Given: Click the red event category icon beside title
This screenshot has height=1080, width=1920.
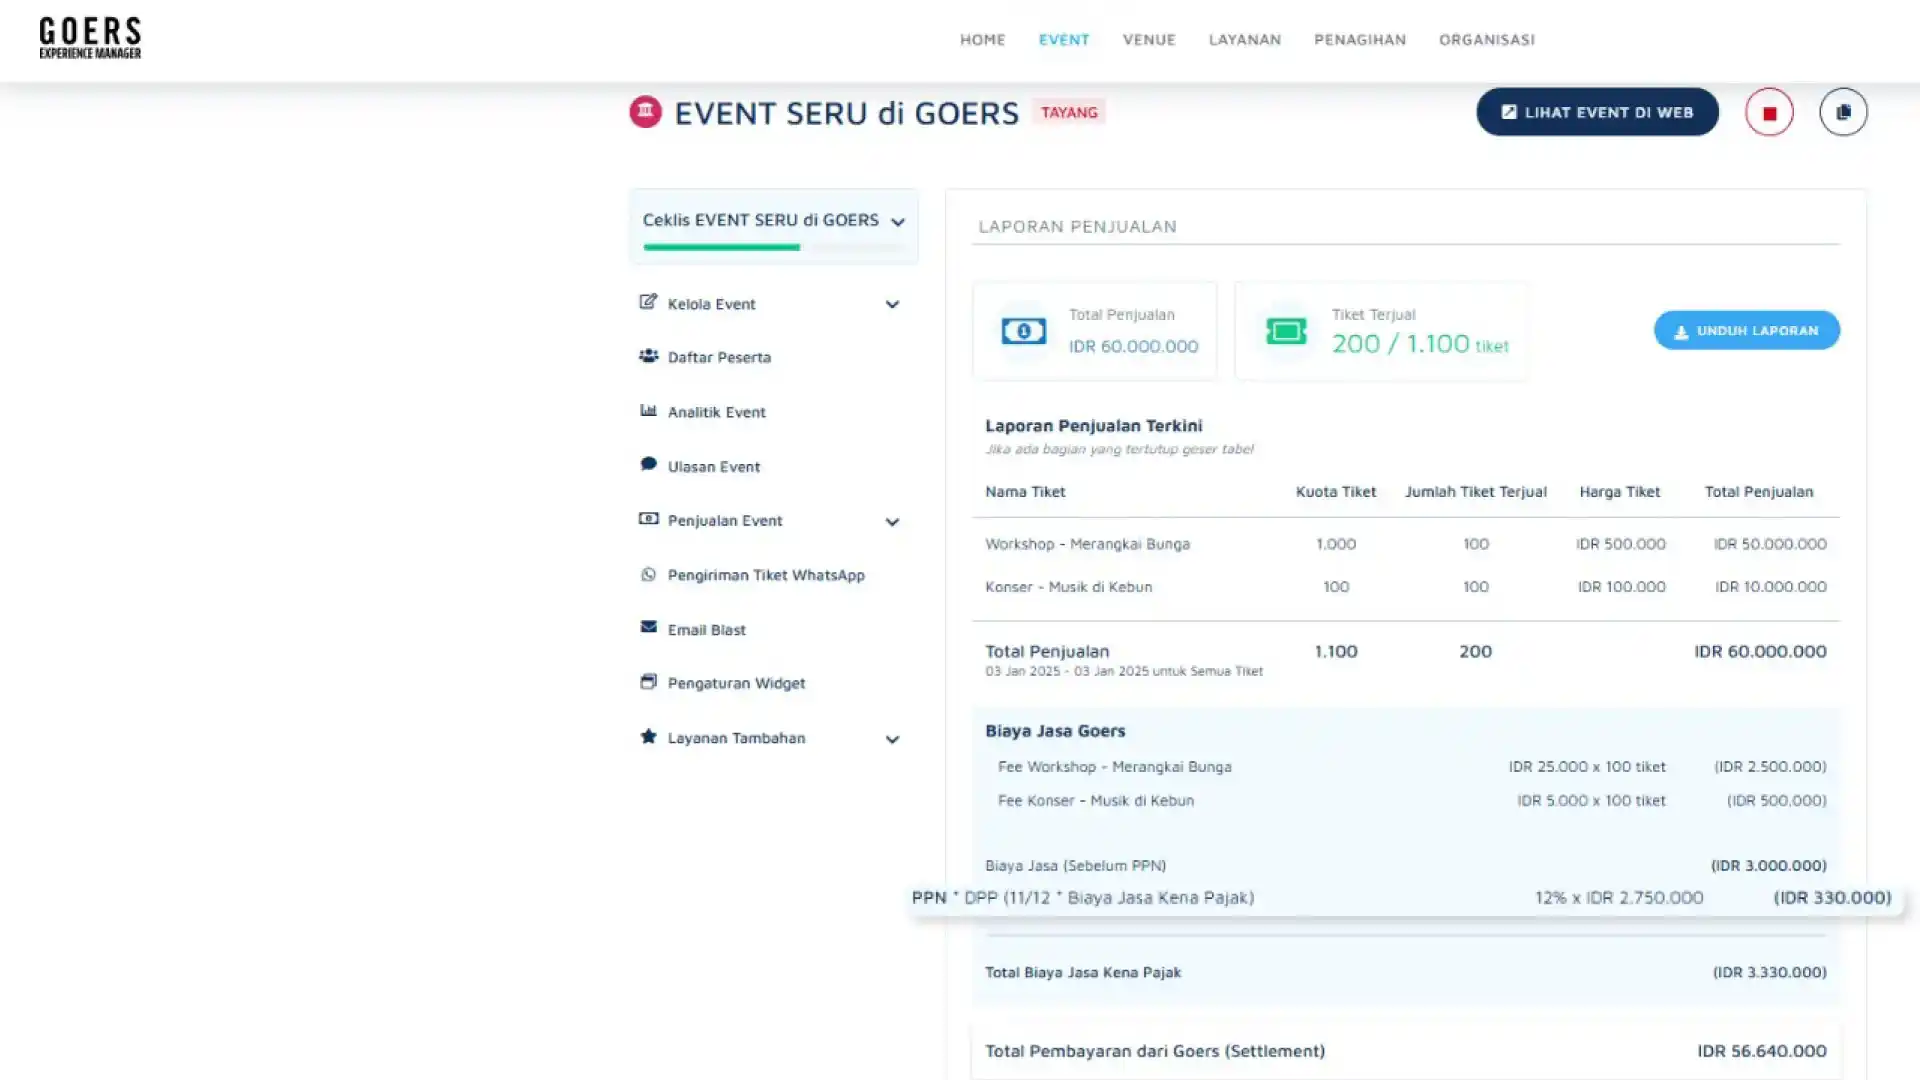Looking at the screenshot, I should pyautogui.click(x=645, y=111).
